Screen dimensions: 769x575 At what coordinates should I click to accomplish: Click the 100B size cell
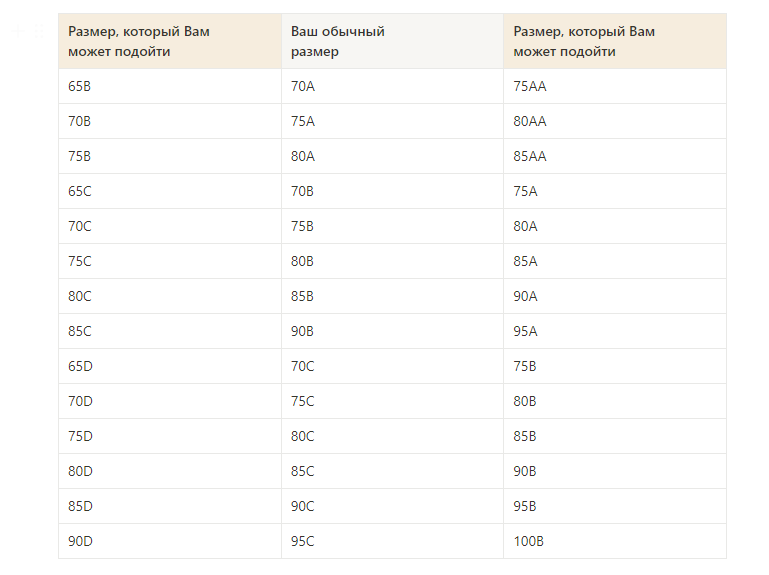pos(615,541)
